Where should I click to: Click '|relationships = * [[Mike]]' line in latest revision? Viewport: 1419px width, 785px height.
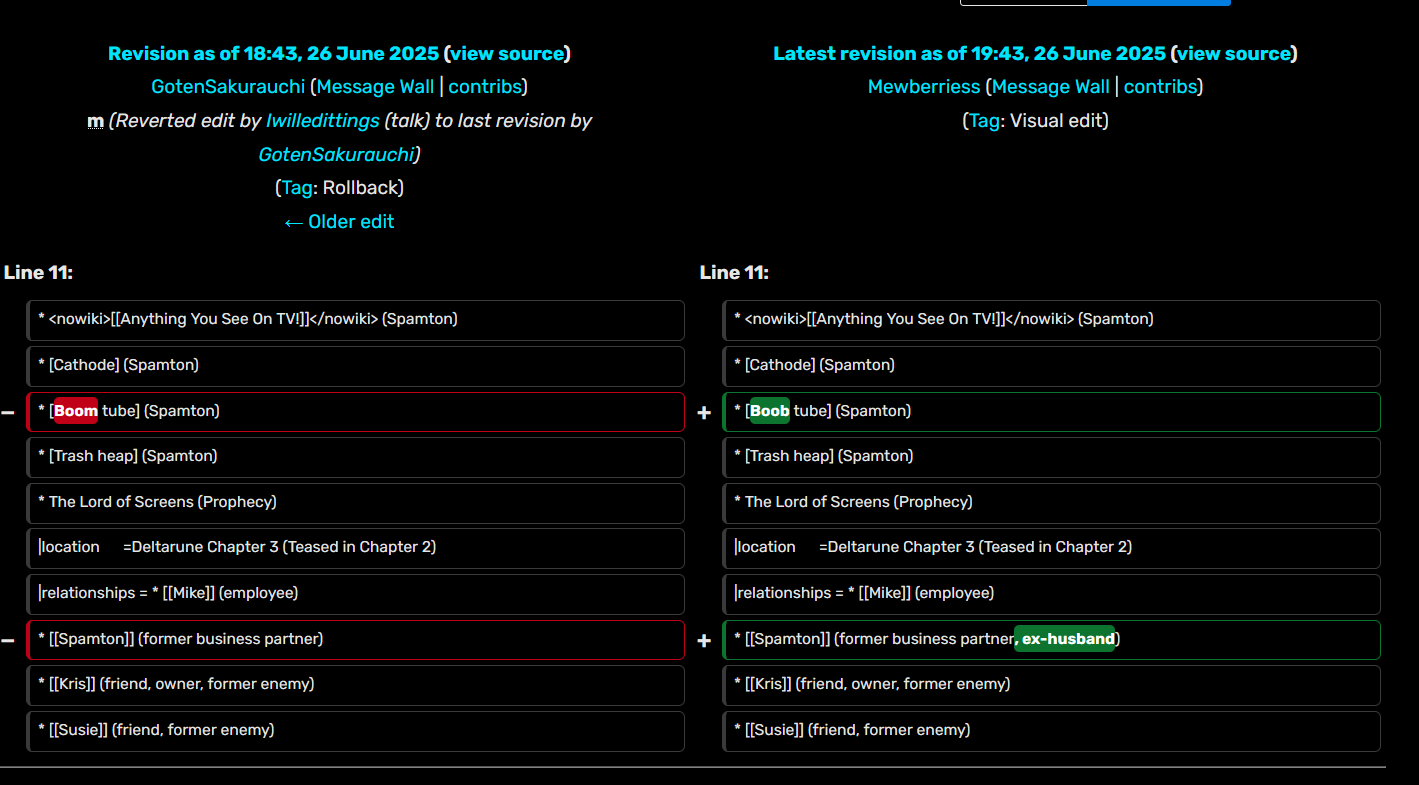(x=1052, y=594)
